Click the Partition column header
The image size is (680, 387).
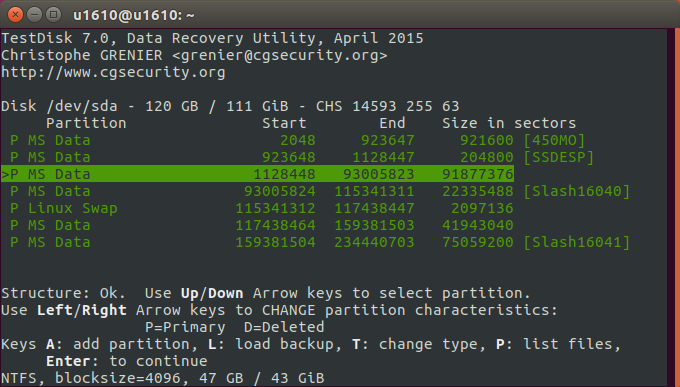[x=86, y=123]
